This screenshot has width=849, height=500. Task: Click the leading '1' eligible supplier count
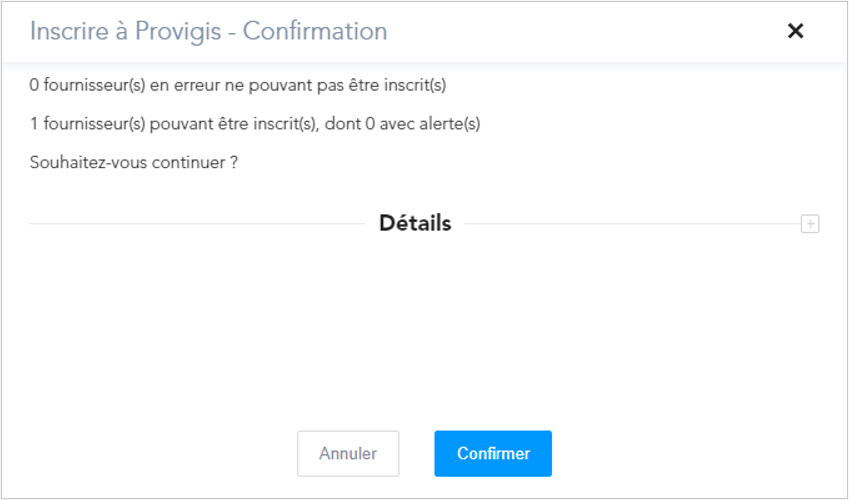[x=34, y=124]
